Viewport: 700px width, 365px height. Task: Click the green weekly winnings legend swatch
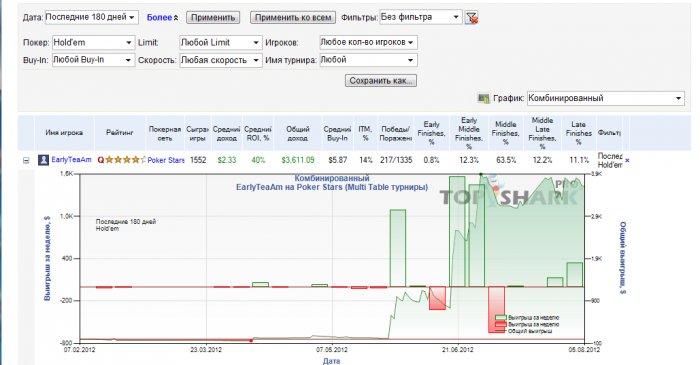[501, 318]
